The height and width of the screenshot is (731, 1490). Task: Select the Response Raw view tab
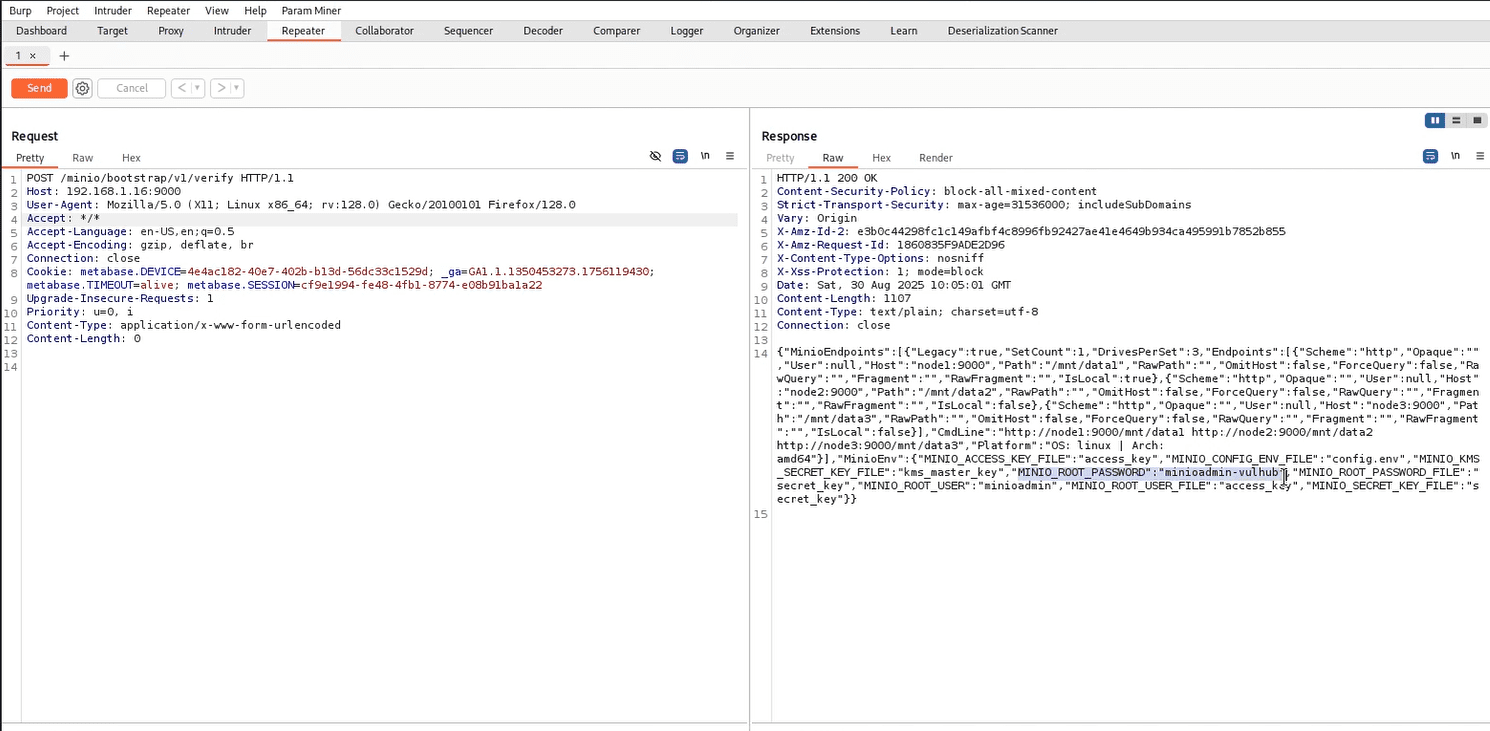point(833,158)
